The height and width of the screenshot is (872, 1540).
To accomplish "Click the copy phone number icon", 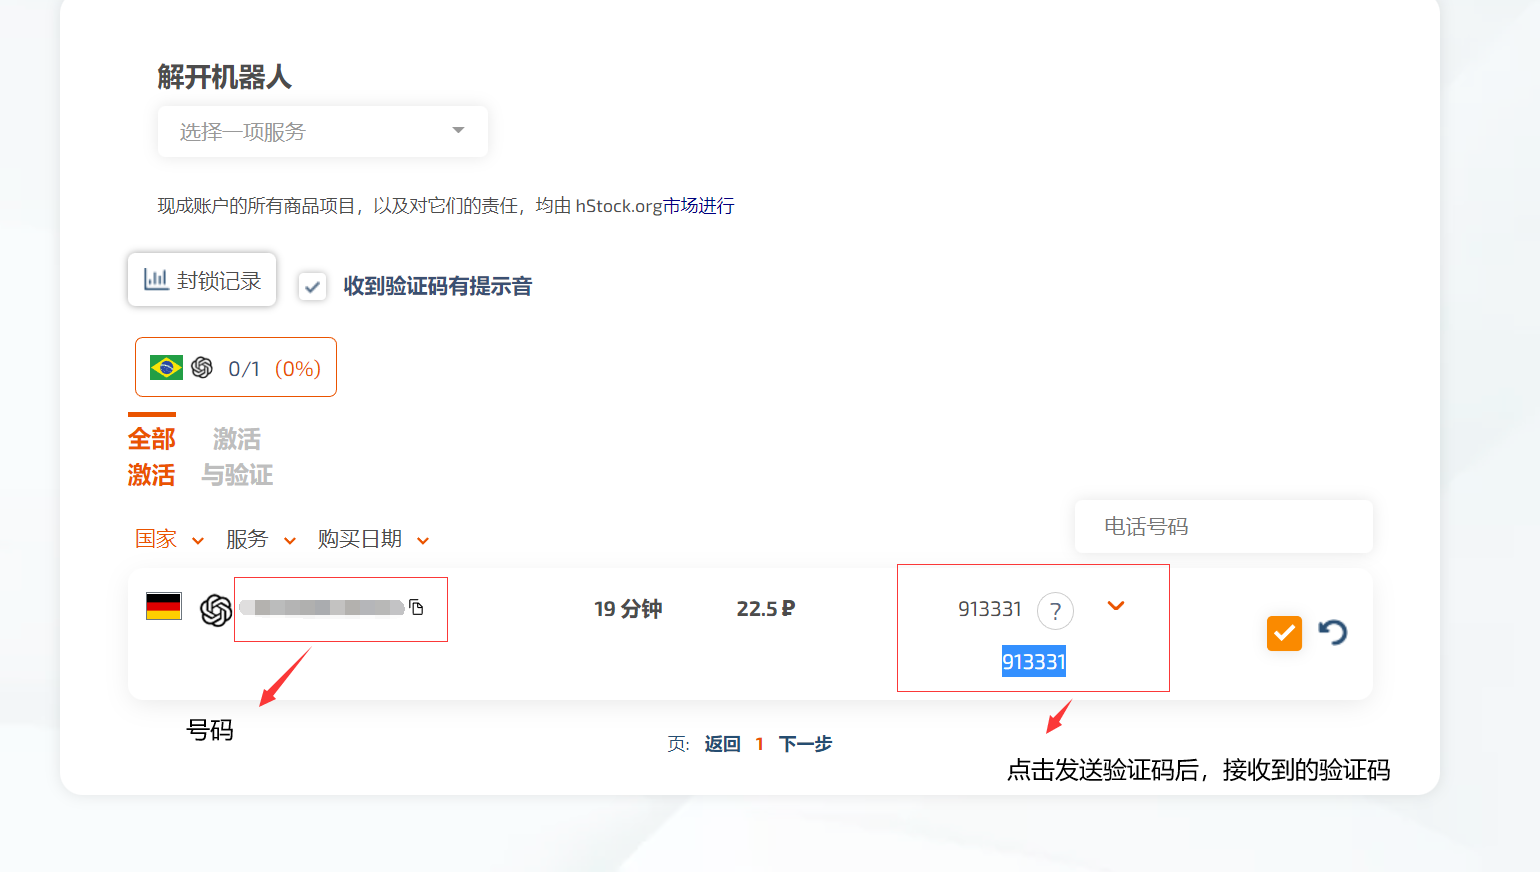I will [x=417, y=607].
